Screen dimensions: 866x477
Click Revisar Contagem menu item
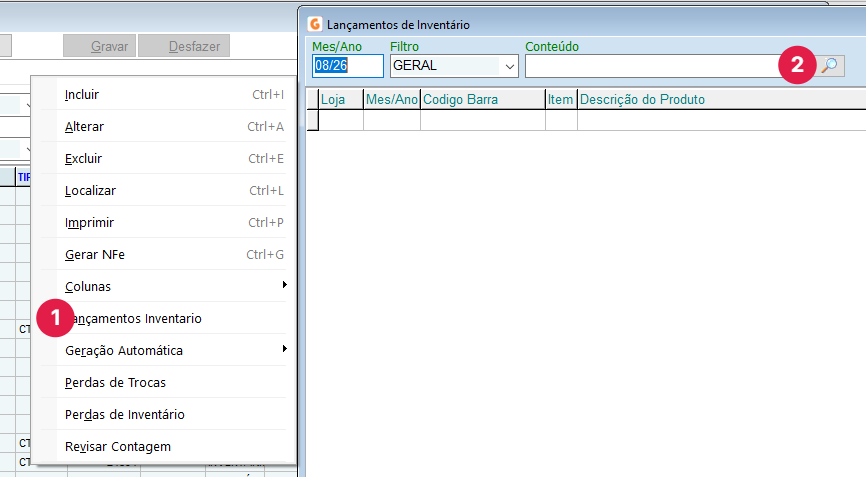click(x=165, y=447)
